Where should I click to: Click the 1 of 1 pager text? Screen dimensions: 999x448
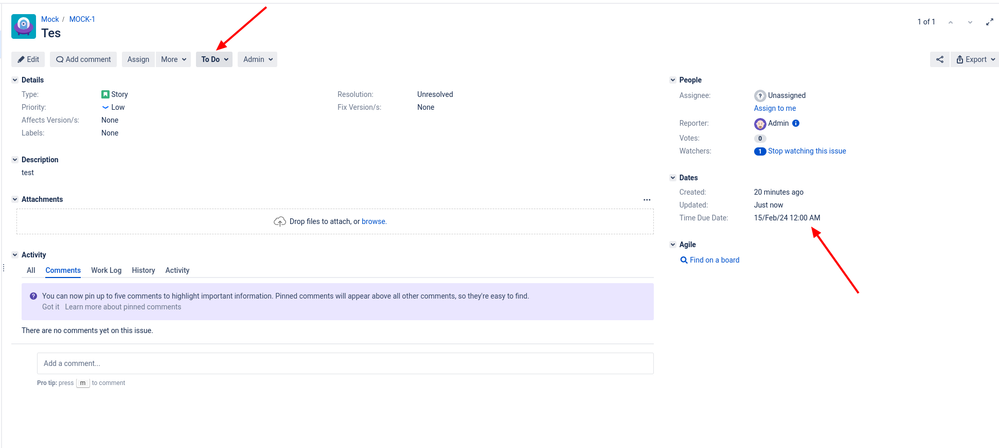(x=926, y=22)
